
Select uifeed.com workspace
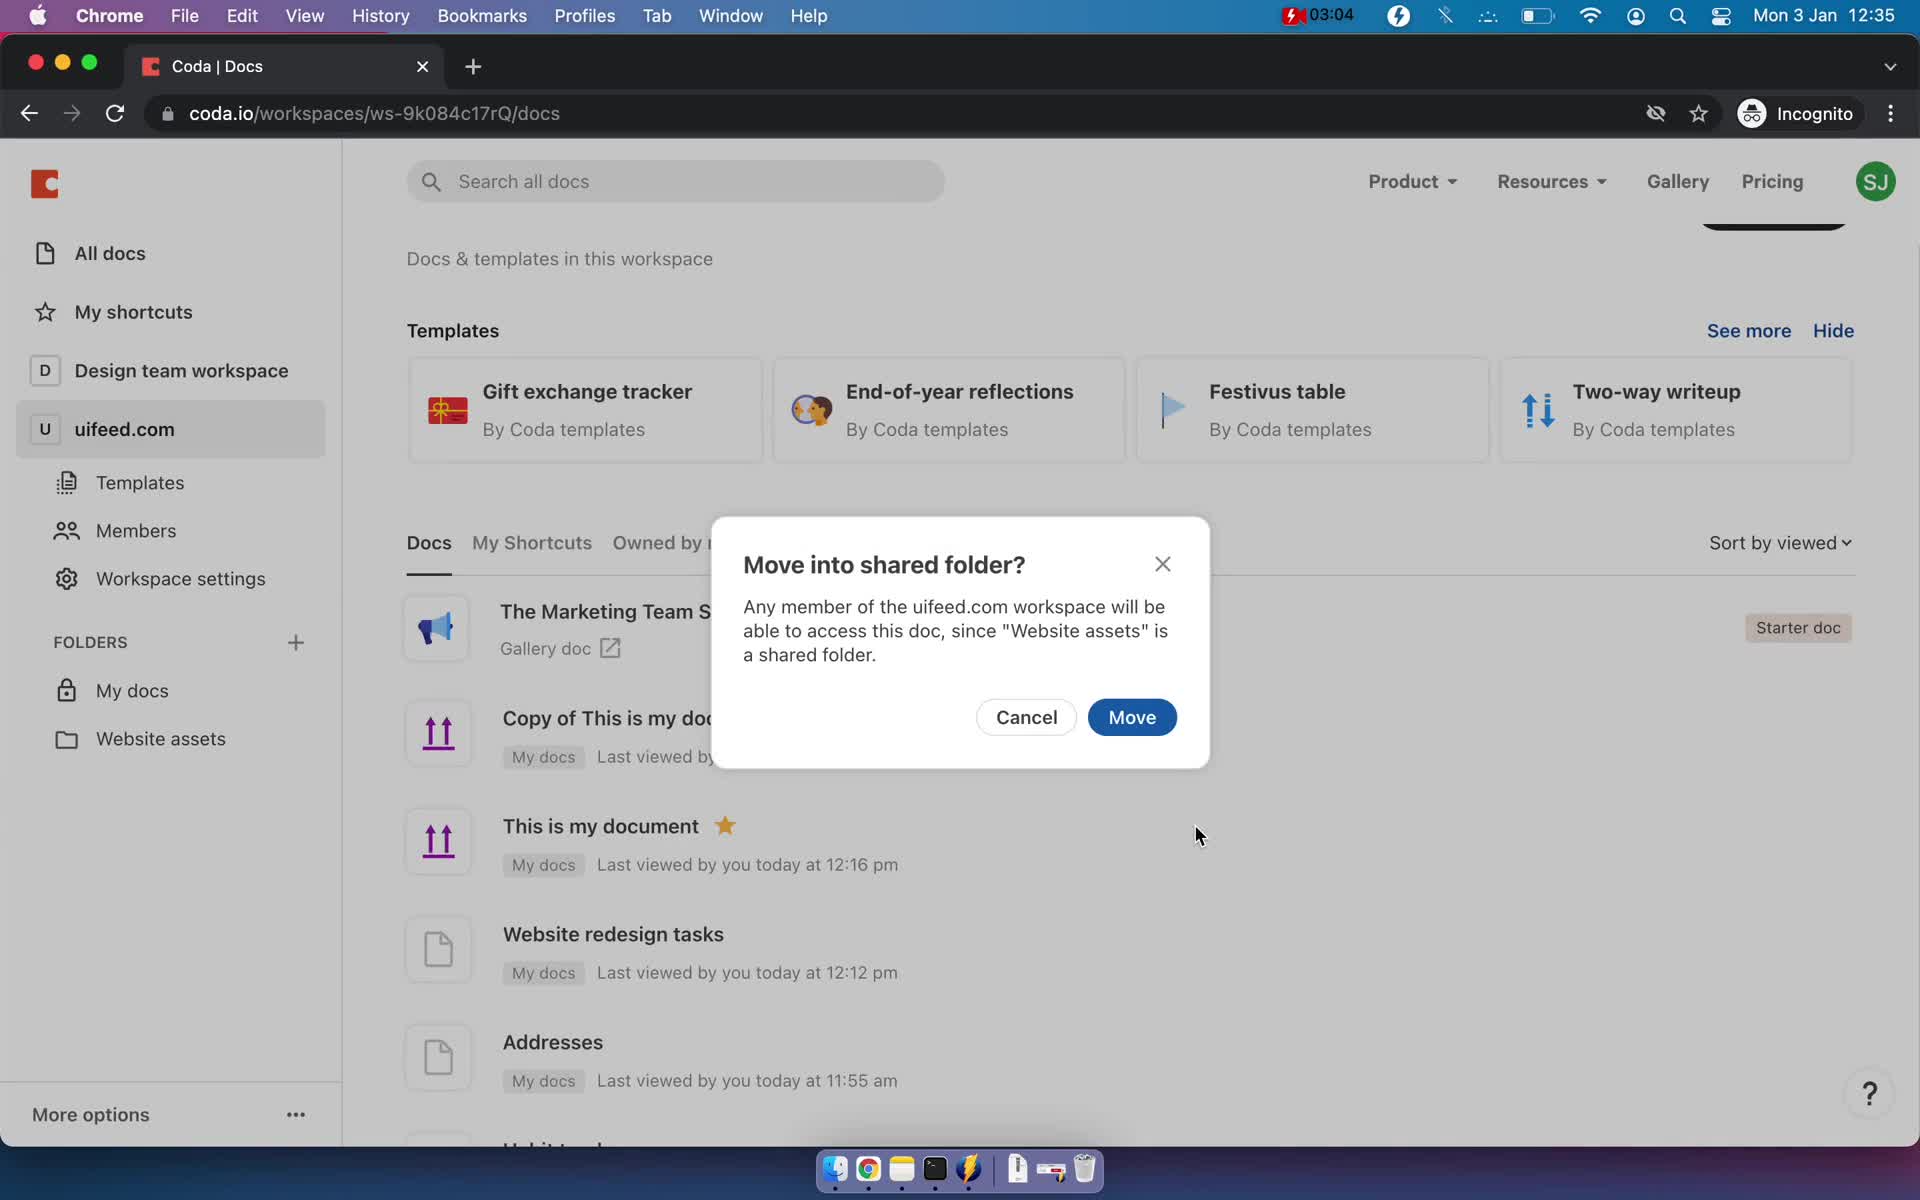(x=171, y=429)
